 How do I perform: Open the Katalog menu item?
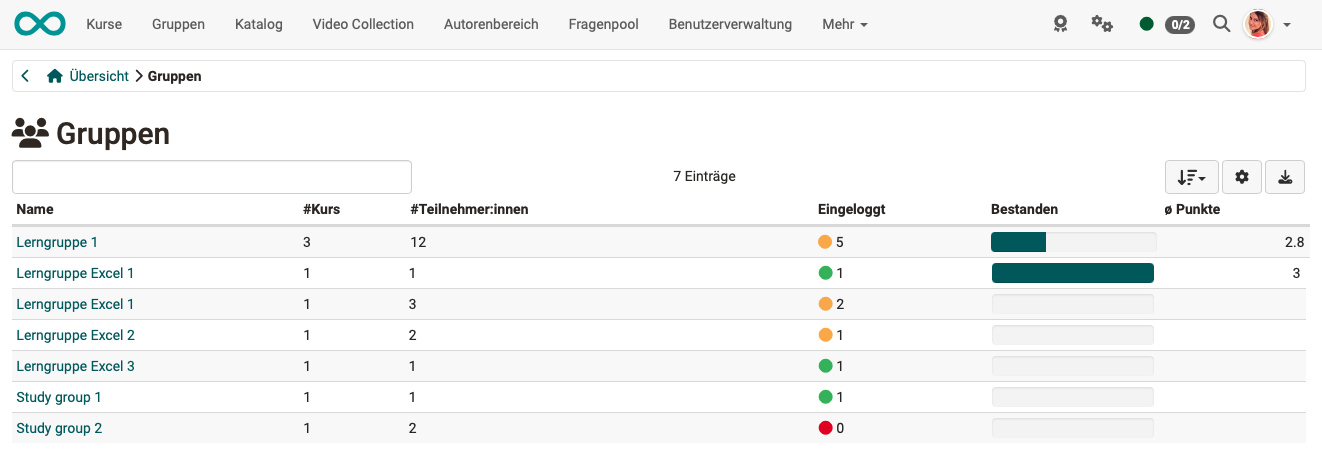coord(258,24)
